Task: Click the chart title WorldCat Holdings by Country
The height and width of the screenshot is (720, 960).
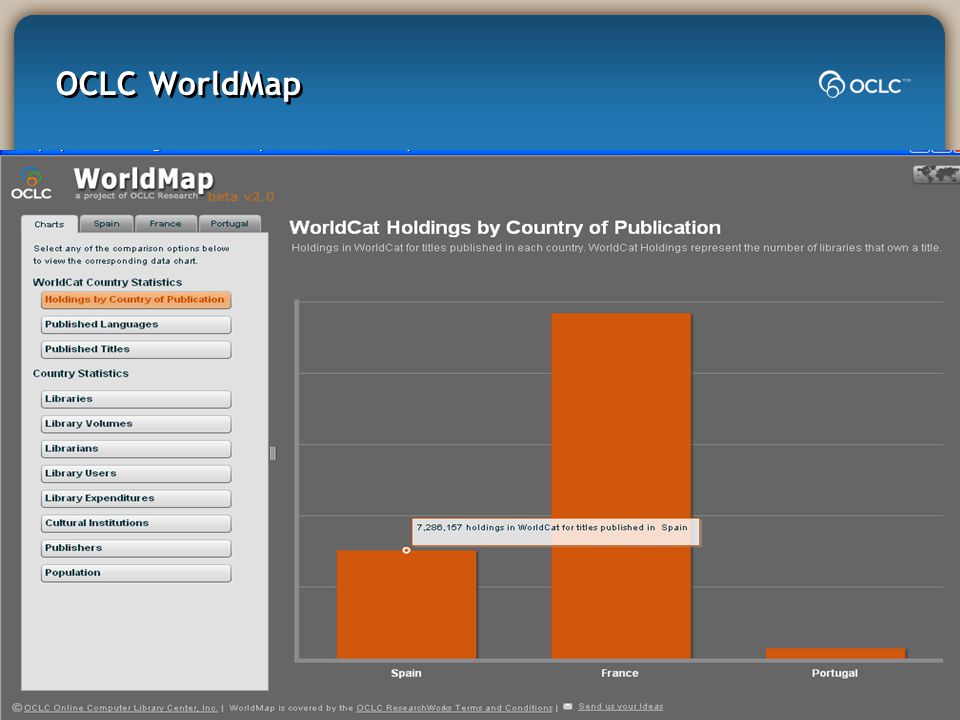Action: [505, 228]
